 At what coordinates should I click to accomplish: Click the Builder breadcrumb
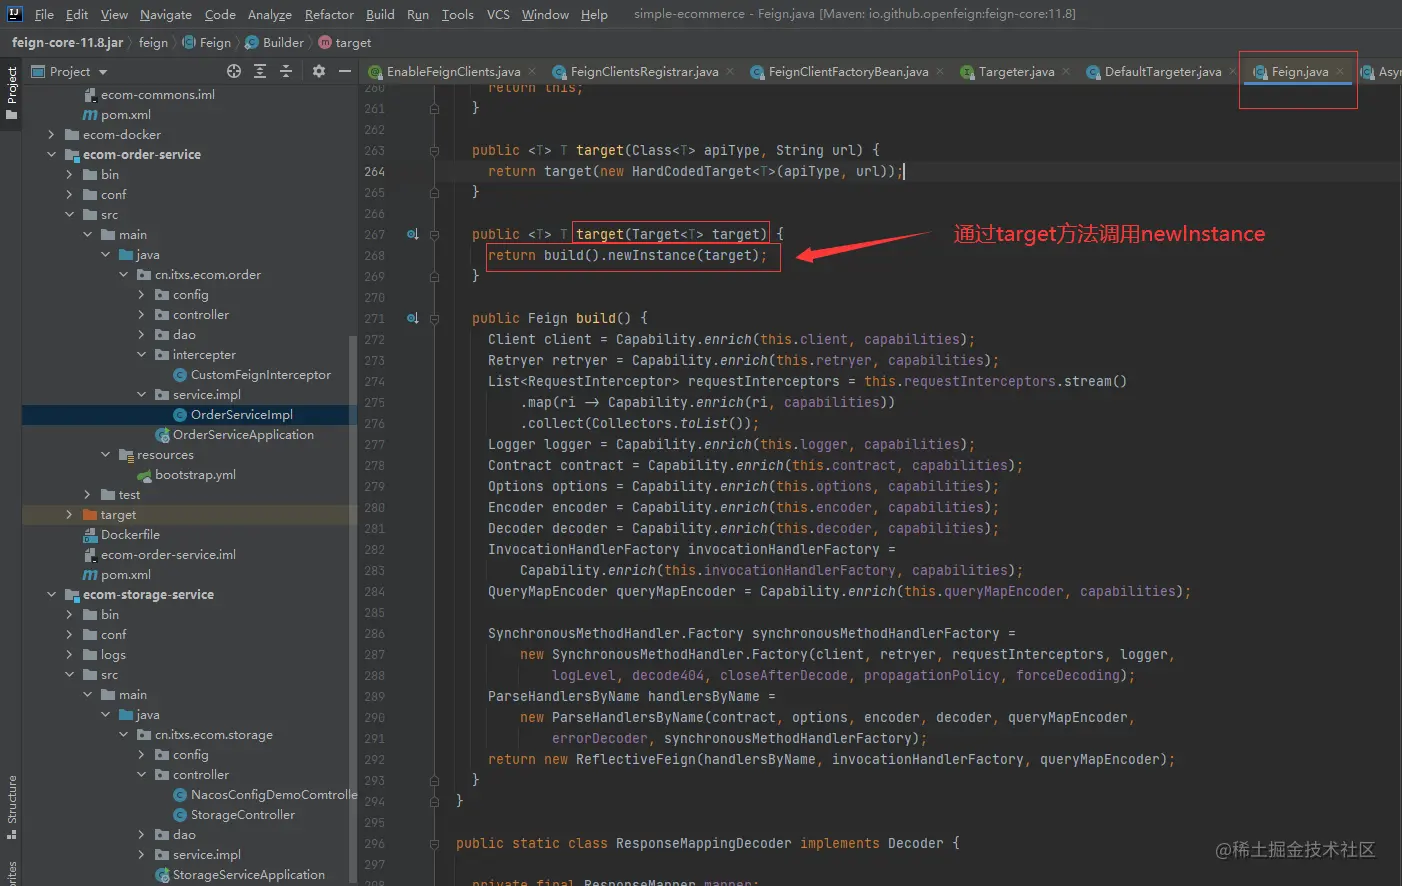[275, 42]
